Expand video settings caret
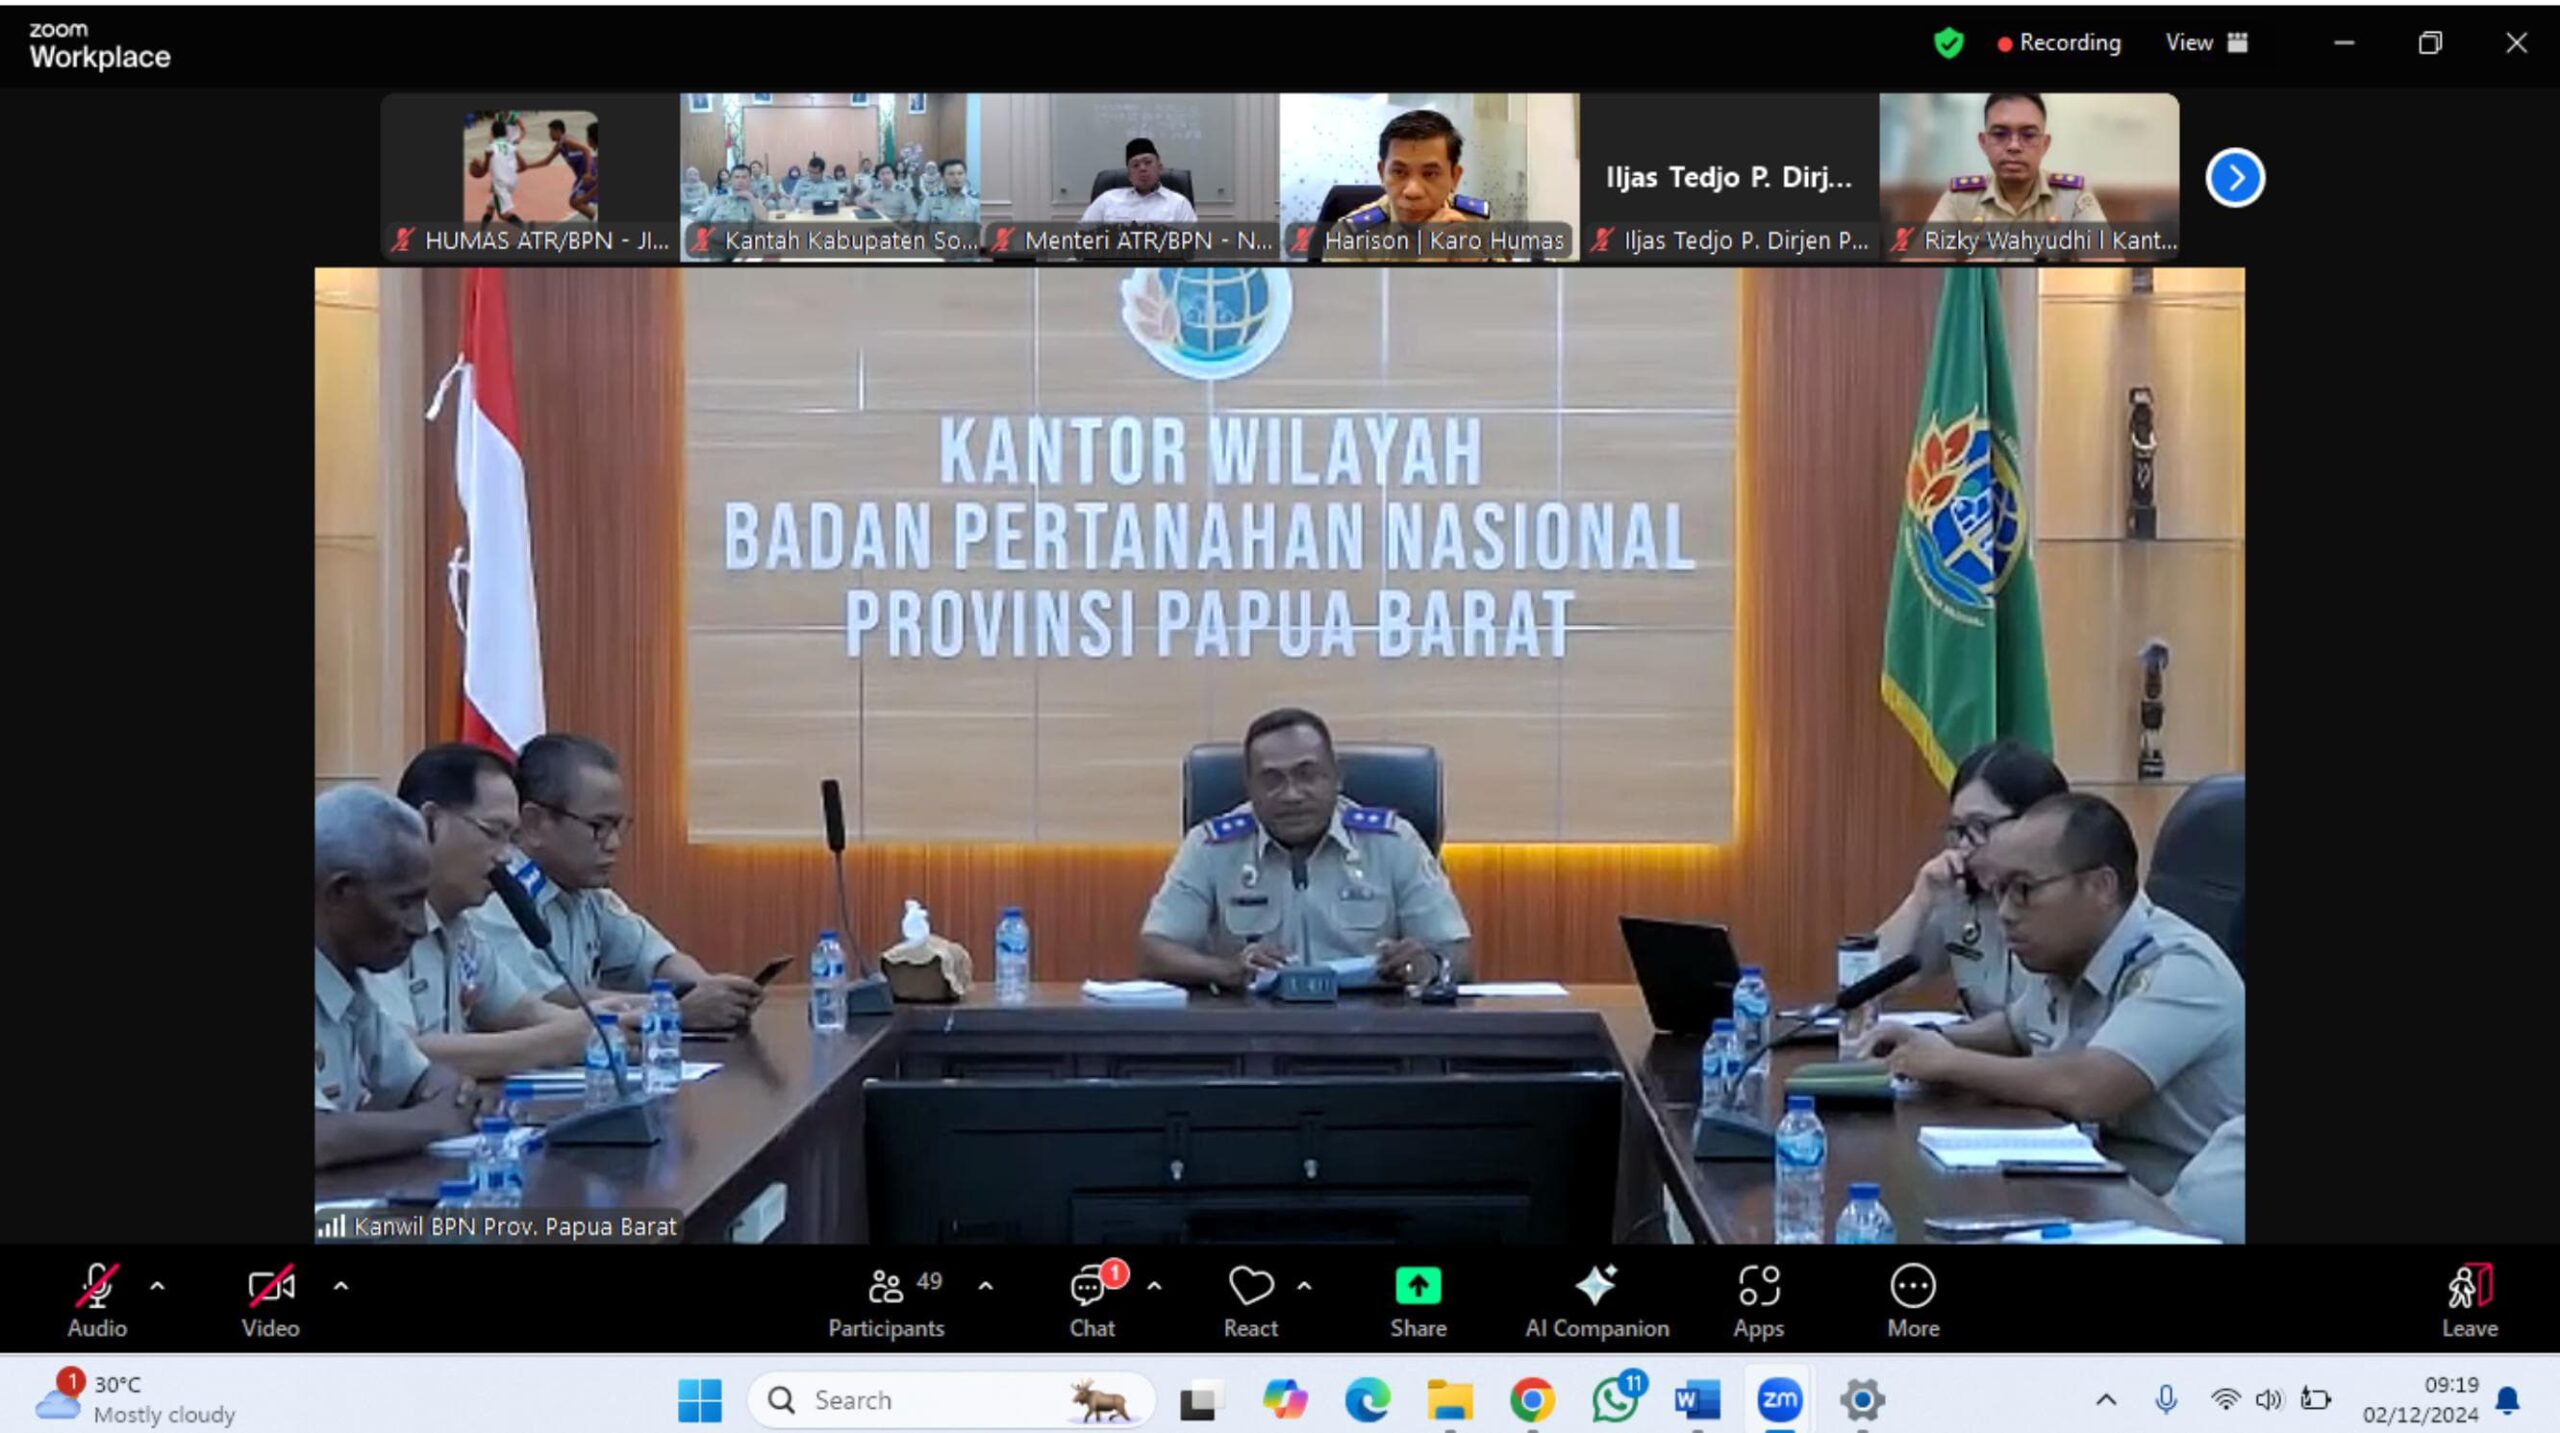Screen dimensions: 2560x1433 [x=341, y=1286]
